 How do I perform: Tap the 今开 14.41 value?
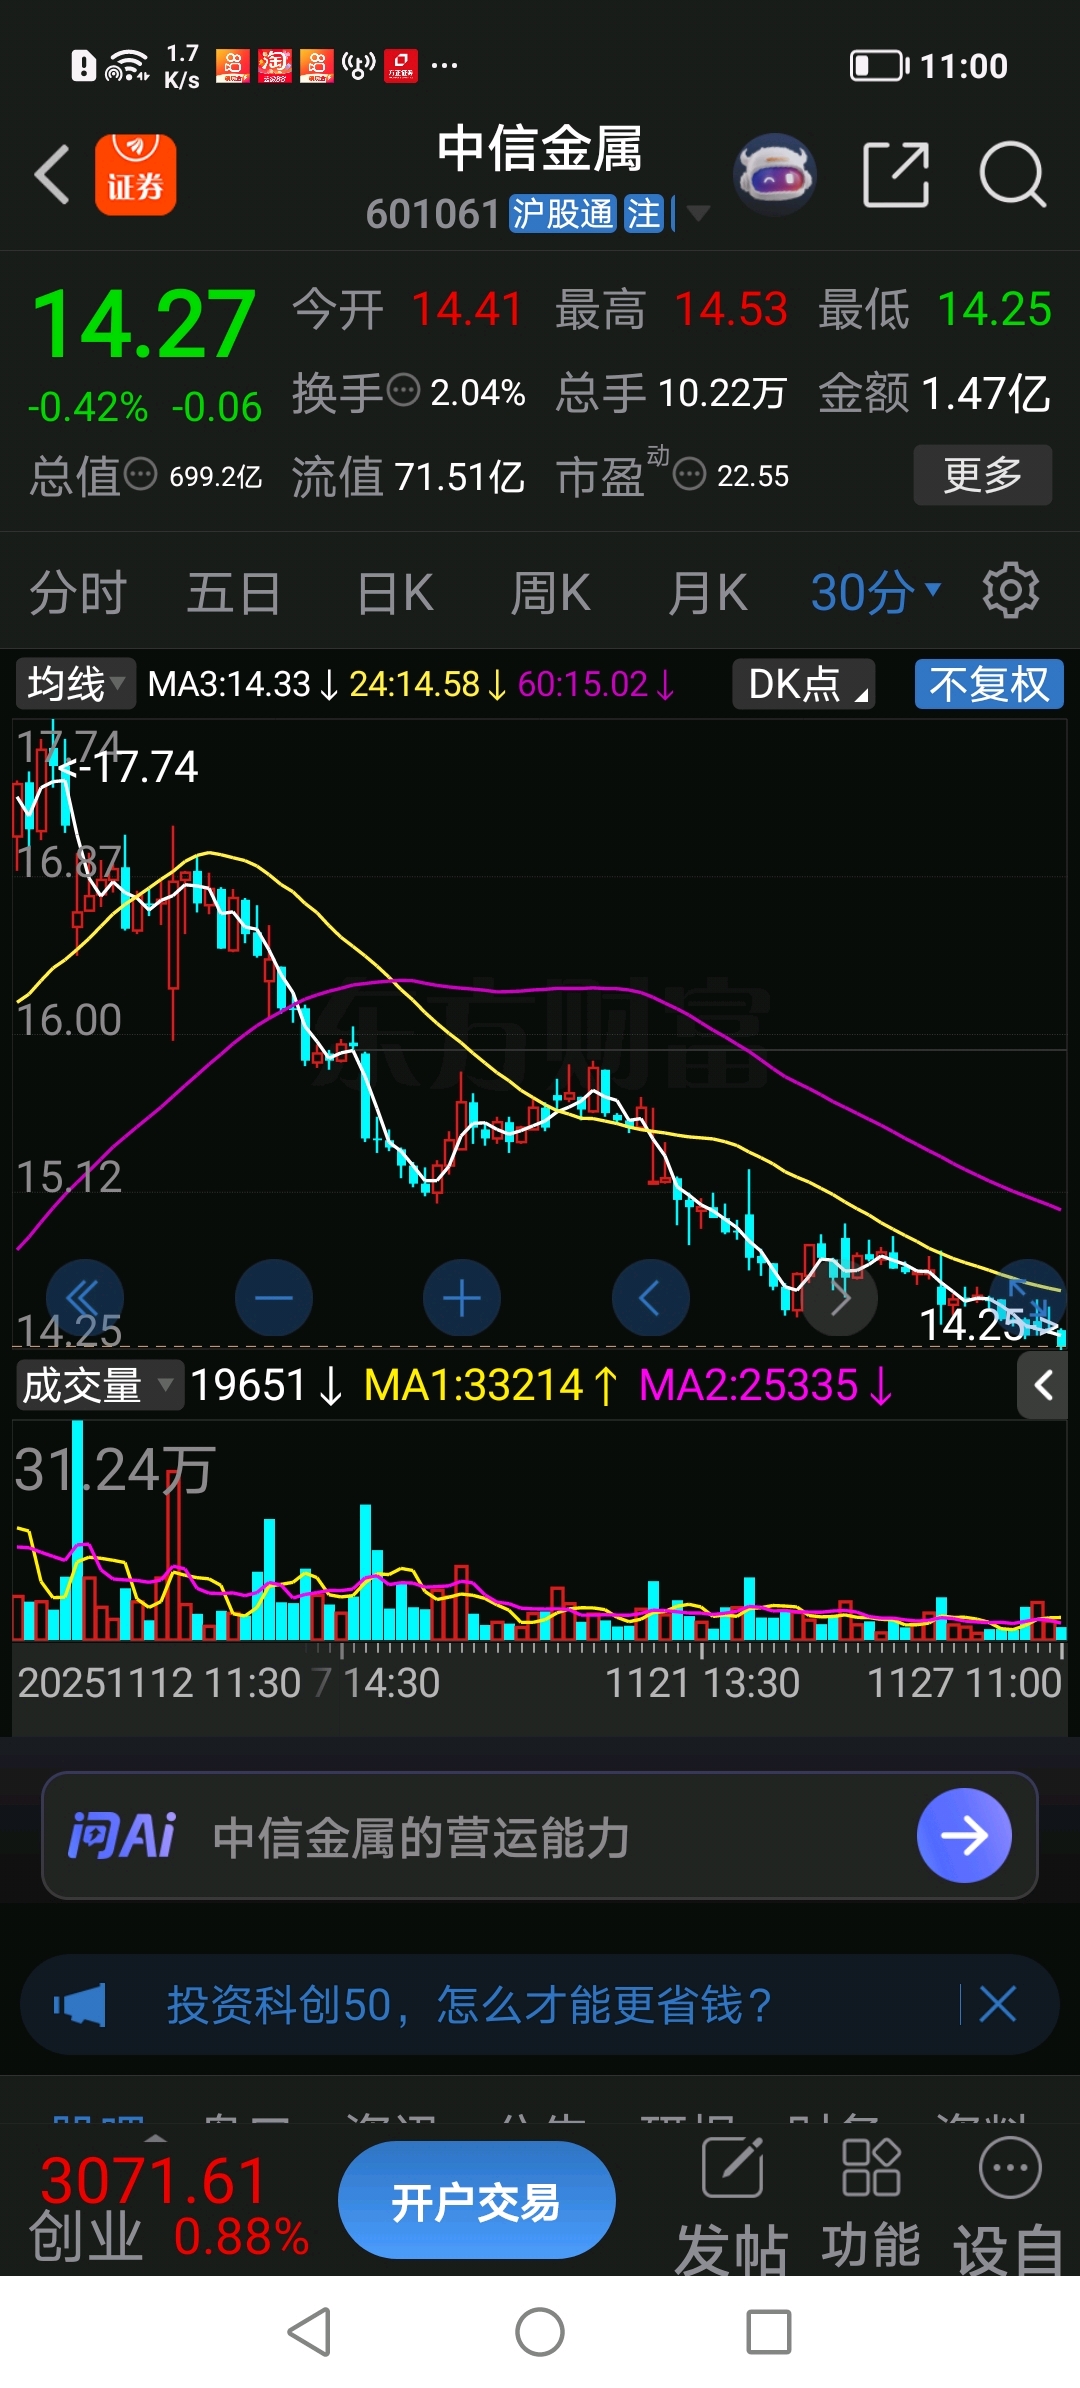467,309
